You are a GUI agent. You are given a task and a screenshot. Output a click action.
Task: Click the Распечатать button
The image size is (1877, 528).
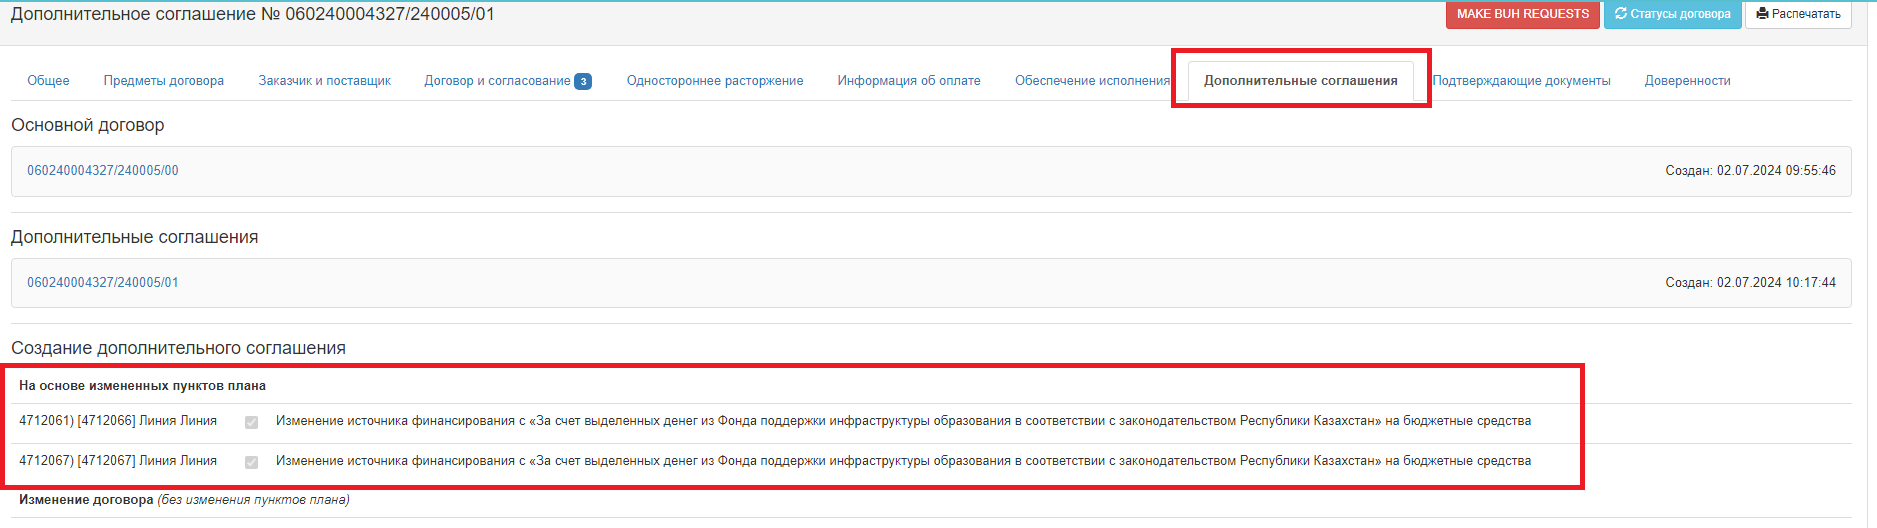coord(1798,14)
